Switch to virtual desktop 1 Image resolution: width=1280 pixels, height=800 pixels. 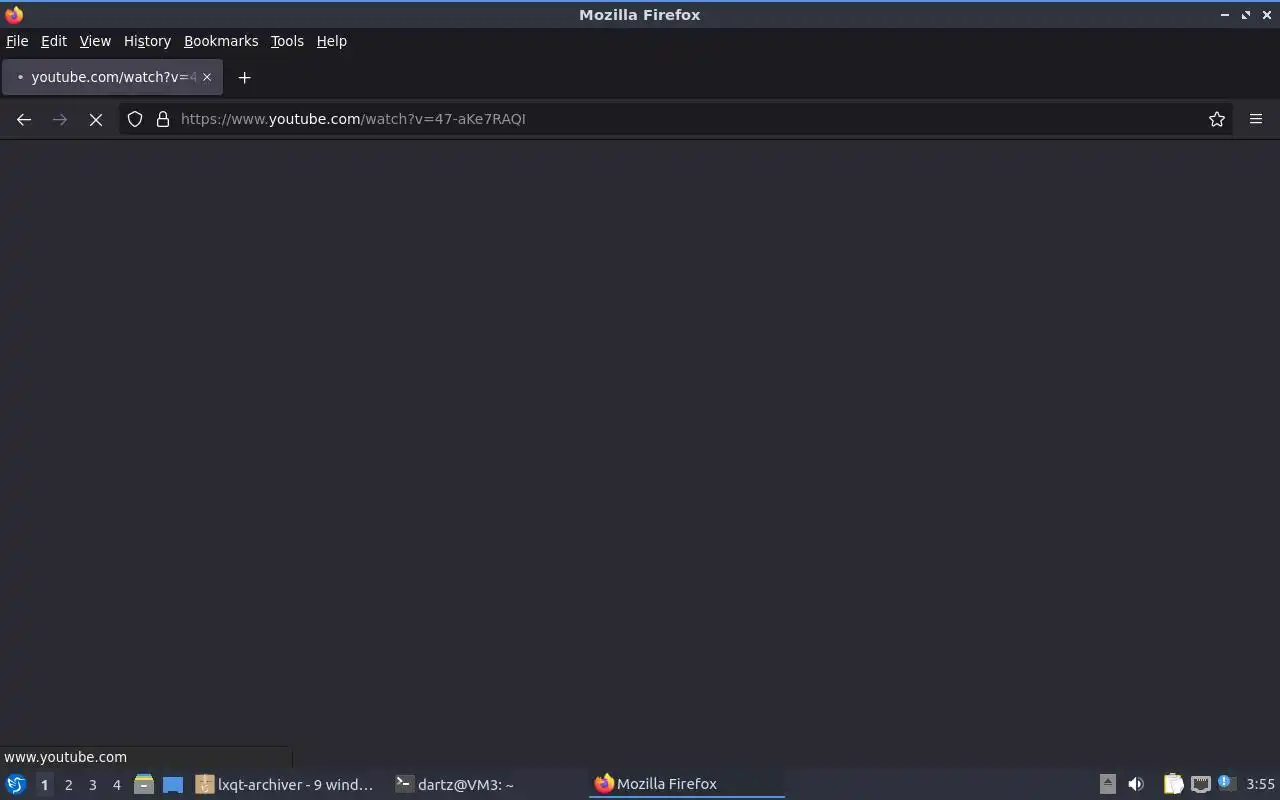pyautogui.click(x=44, y=785)
